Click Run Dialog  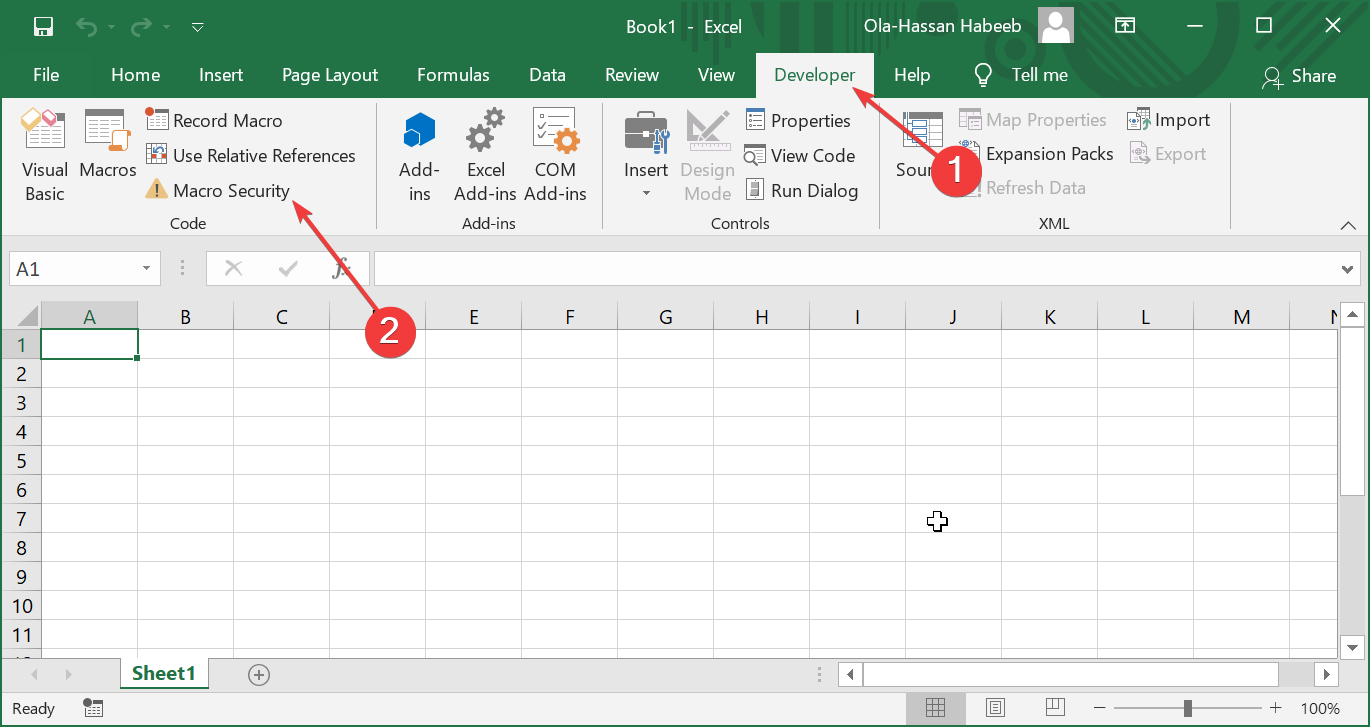(802, 190)
